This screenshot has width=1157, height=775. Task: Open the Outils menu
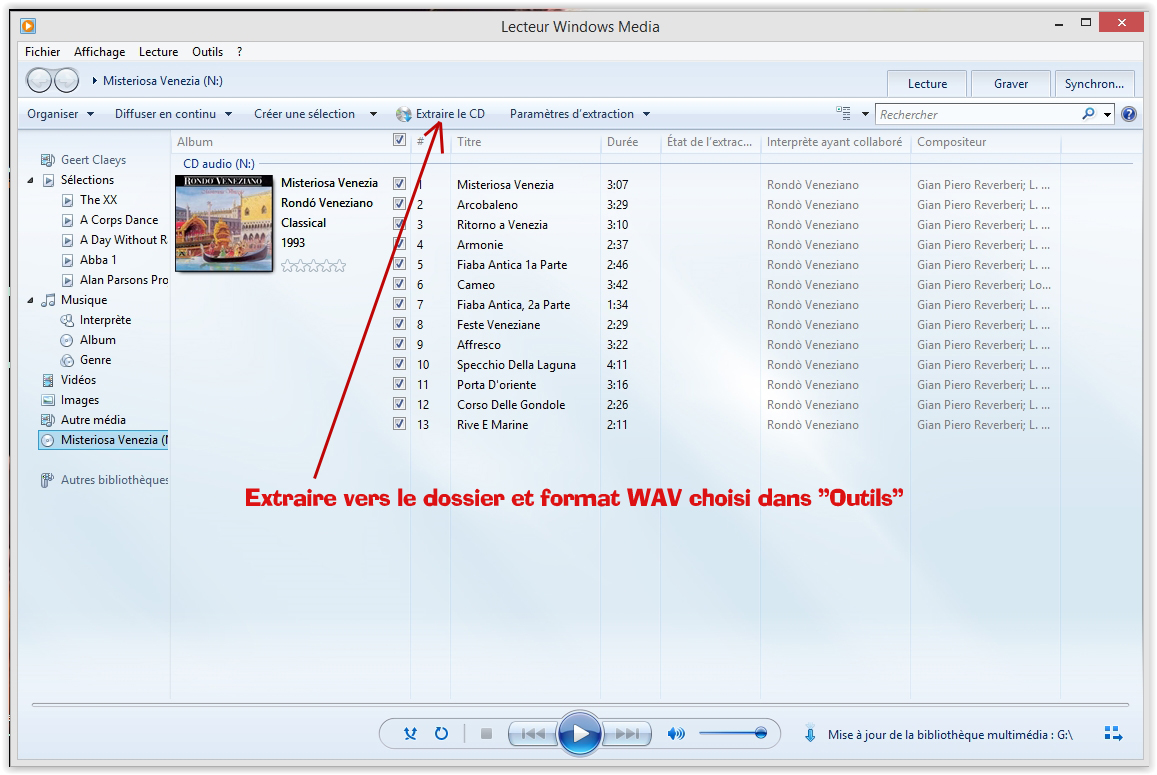(207, 52)
